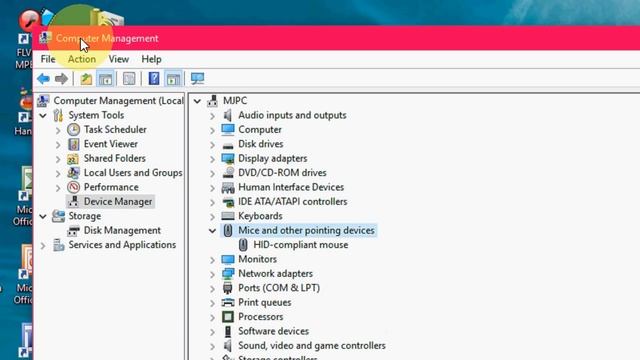
Task: Expand the Shared Folders node
Action: click(x=58, y=159)
